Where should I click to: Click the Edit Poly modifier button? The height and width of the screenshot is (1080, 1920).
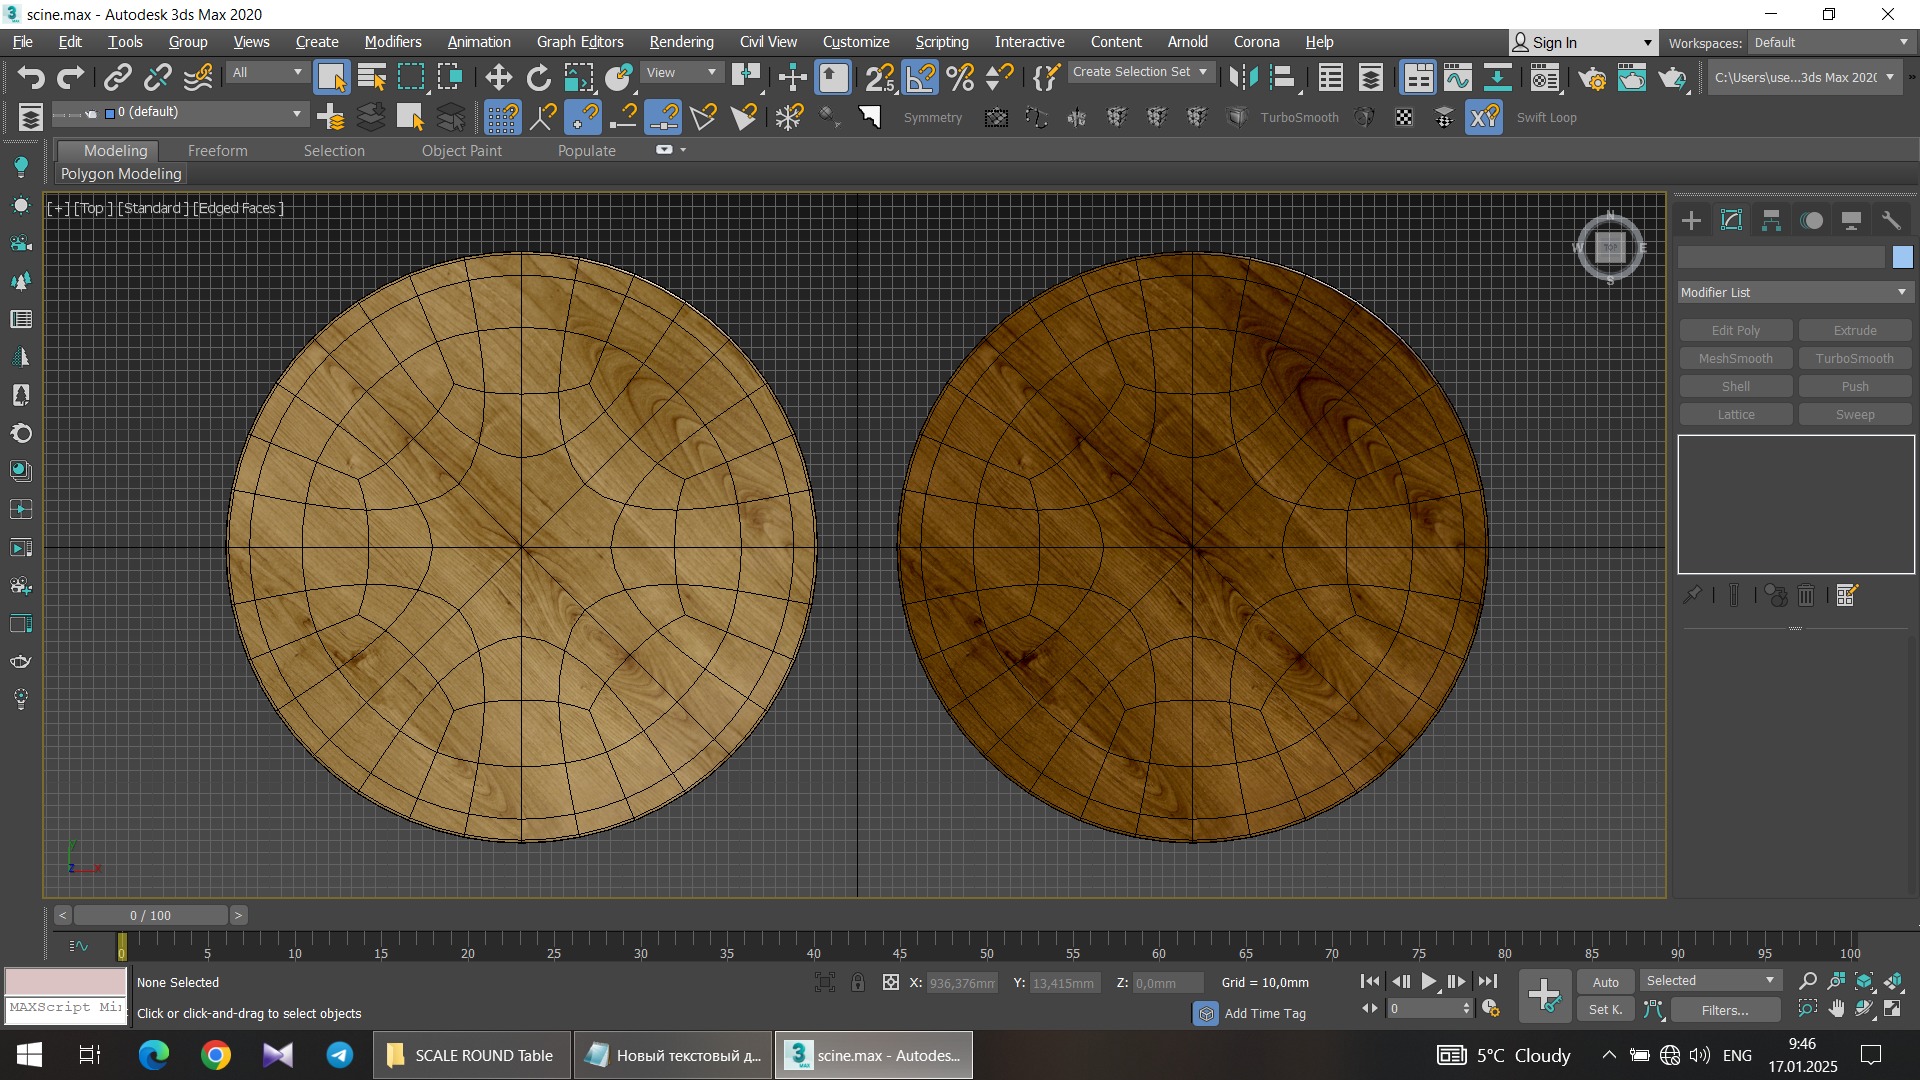(1736, 330)
